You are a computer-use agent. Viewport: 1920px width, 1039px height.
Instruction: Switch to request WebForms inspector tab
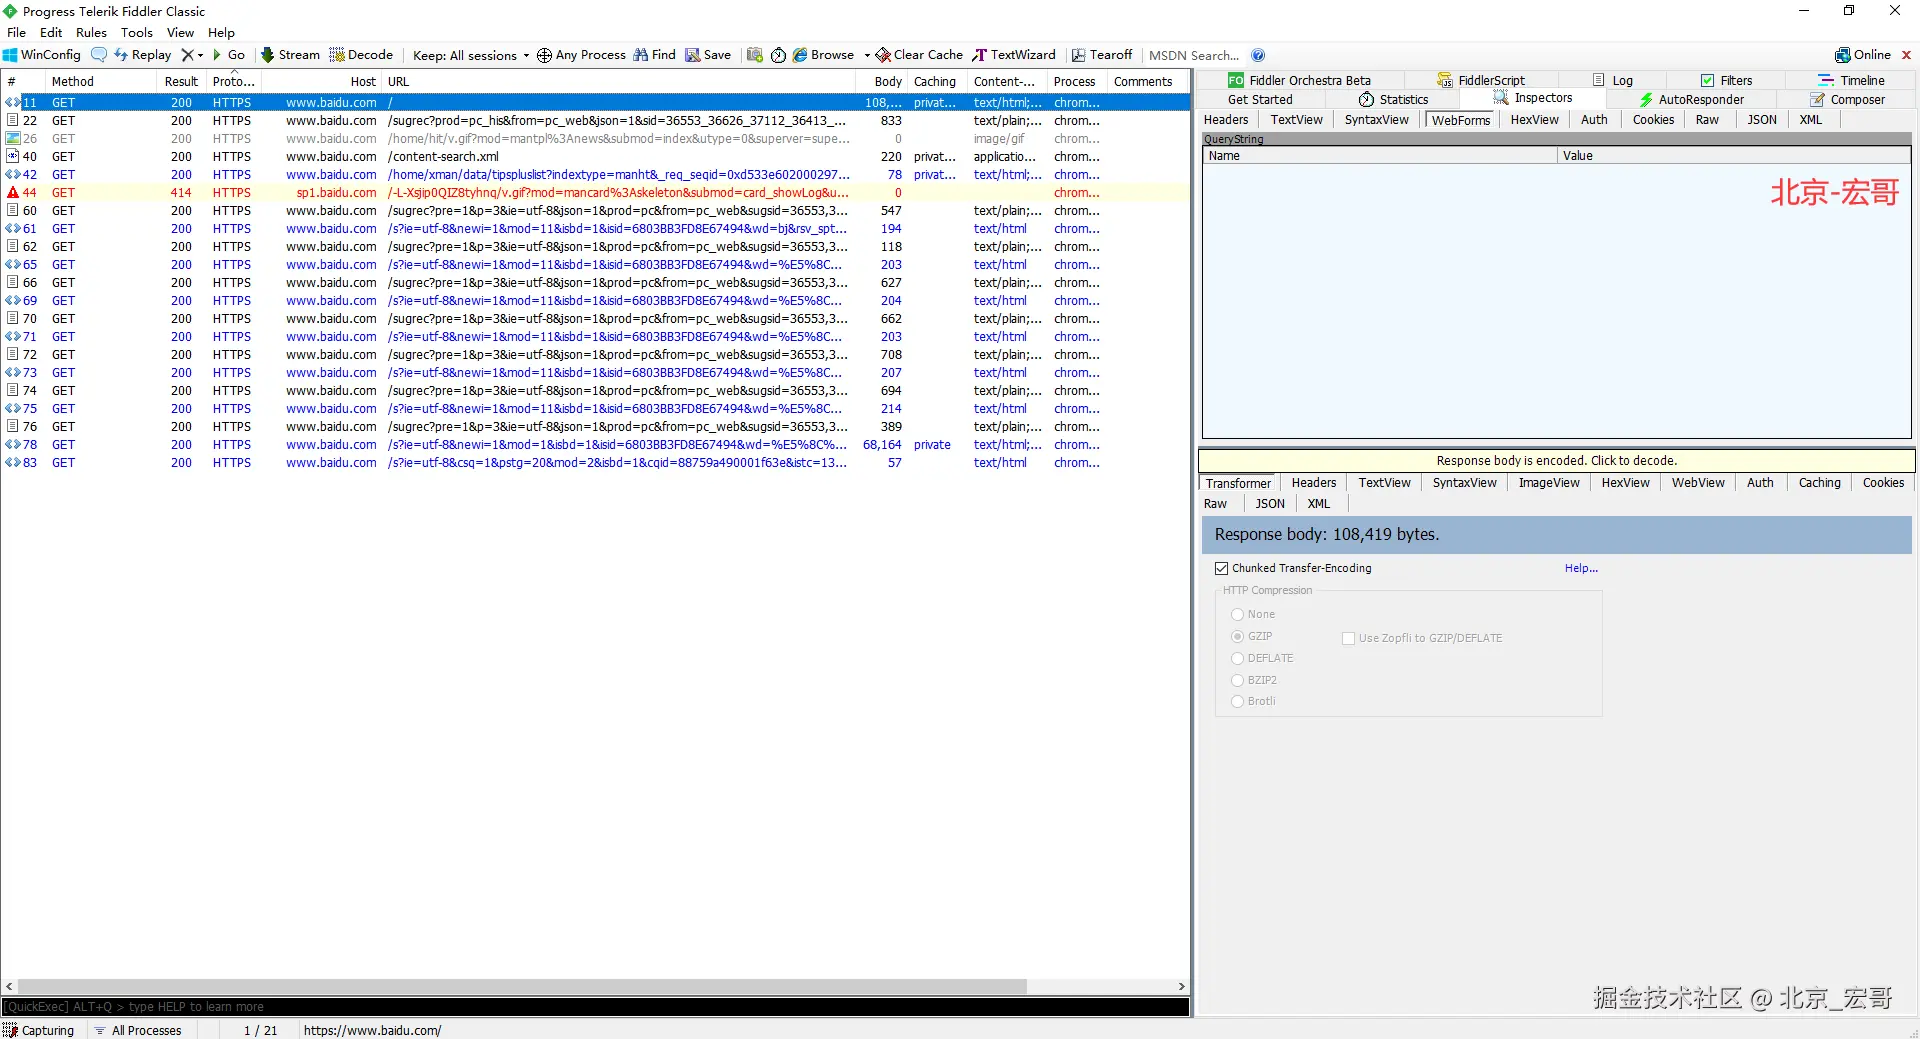pos(1461,120)
